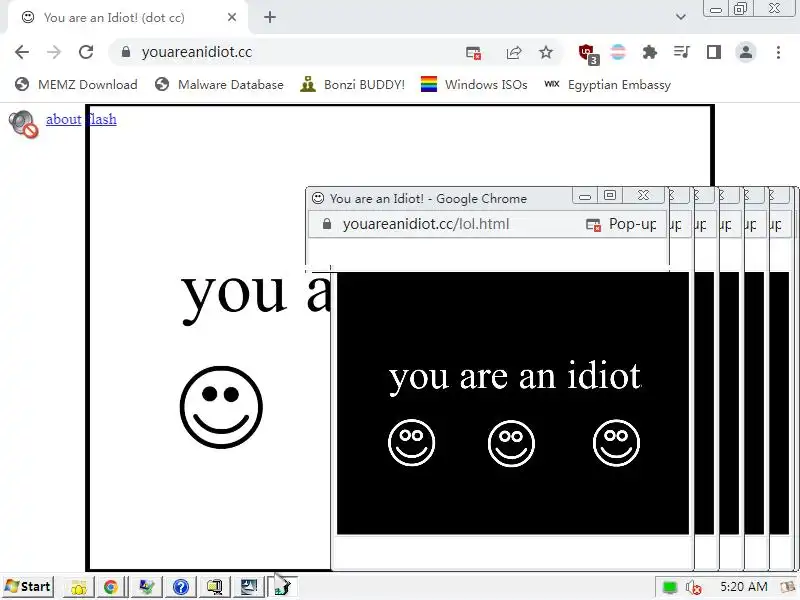800x600 pixels.
Task: Open the blue help question-mark taskbar icon
Action: click(181, 587)
